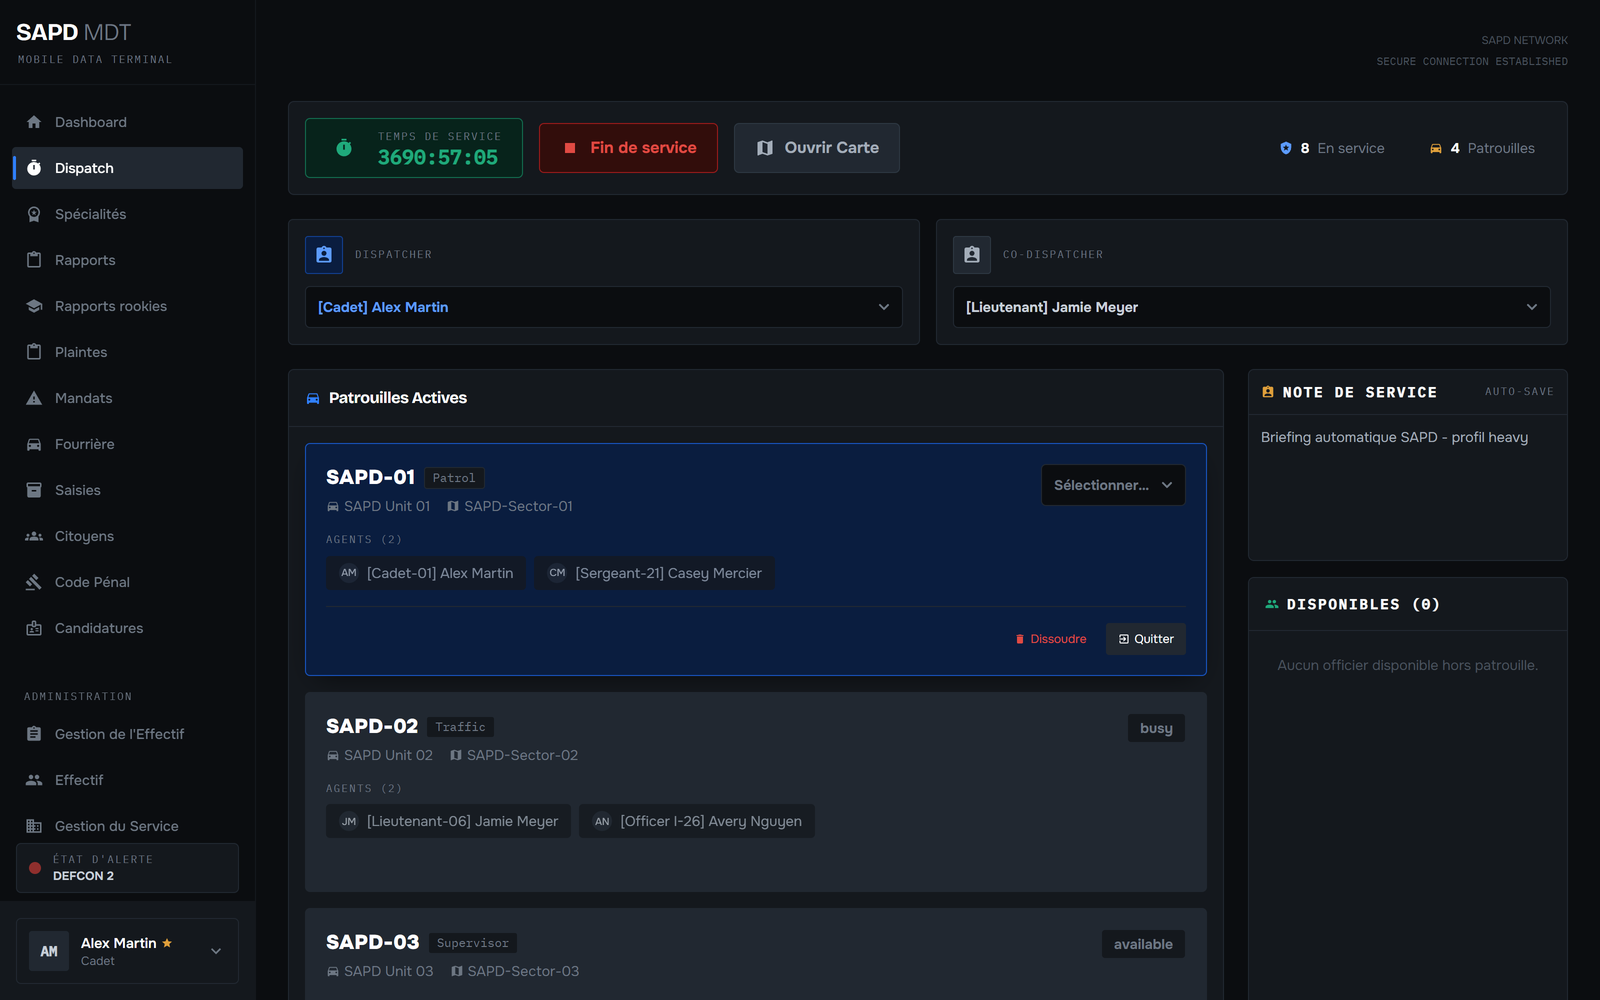Select agent chip Sergeant-21 Casey Mercier
Image resolution: width=1600 pixels, height=1000 pixels.
tap(655, 573)
